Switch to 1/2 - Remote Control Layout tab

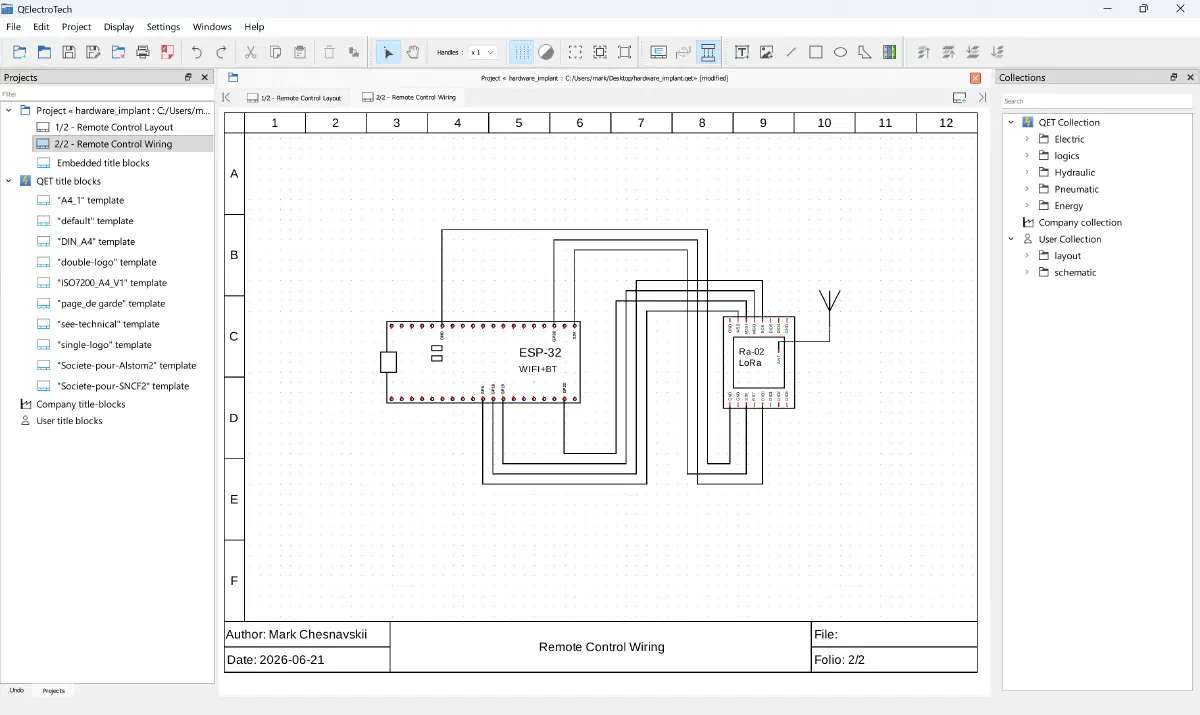(x=294, y=98)
